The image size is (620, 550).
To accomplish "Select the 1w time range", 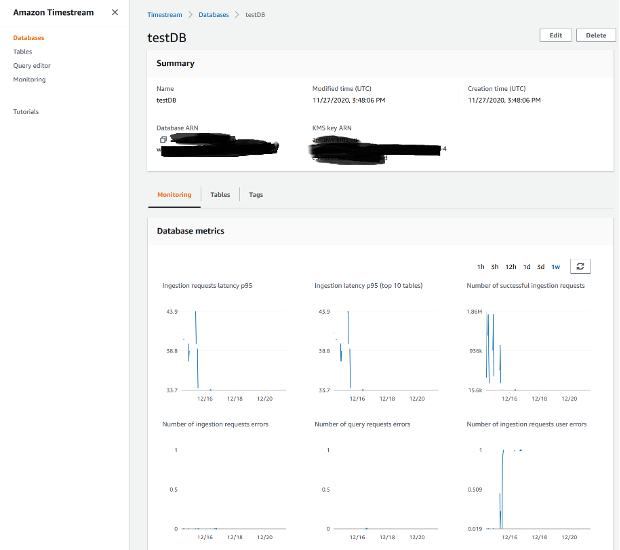I will [x=555, y=267].
